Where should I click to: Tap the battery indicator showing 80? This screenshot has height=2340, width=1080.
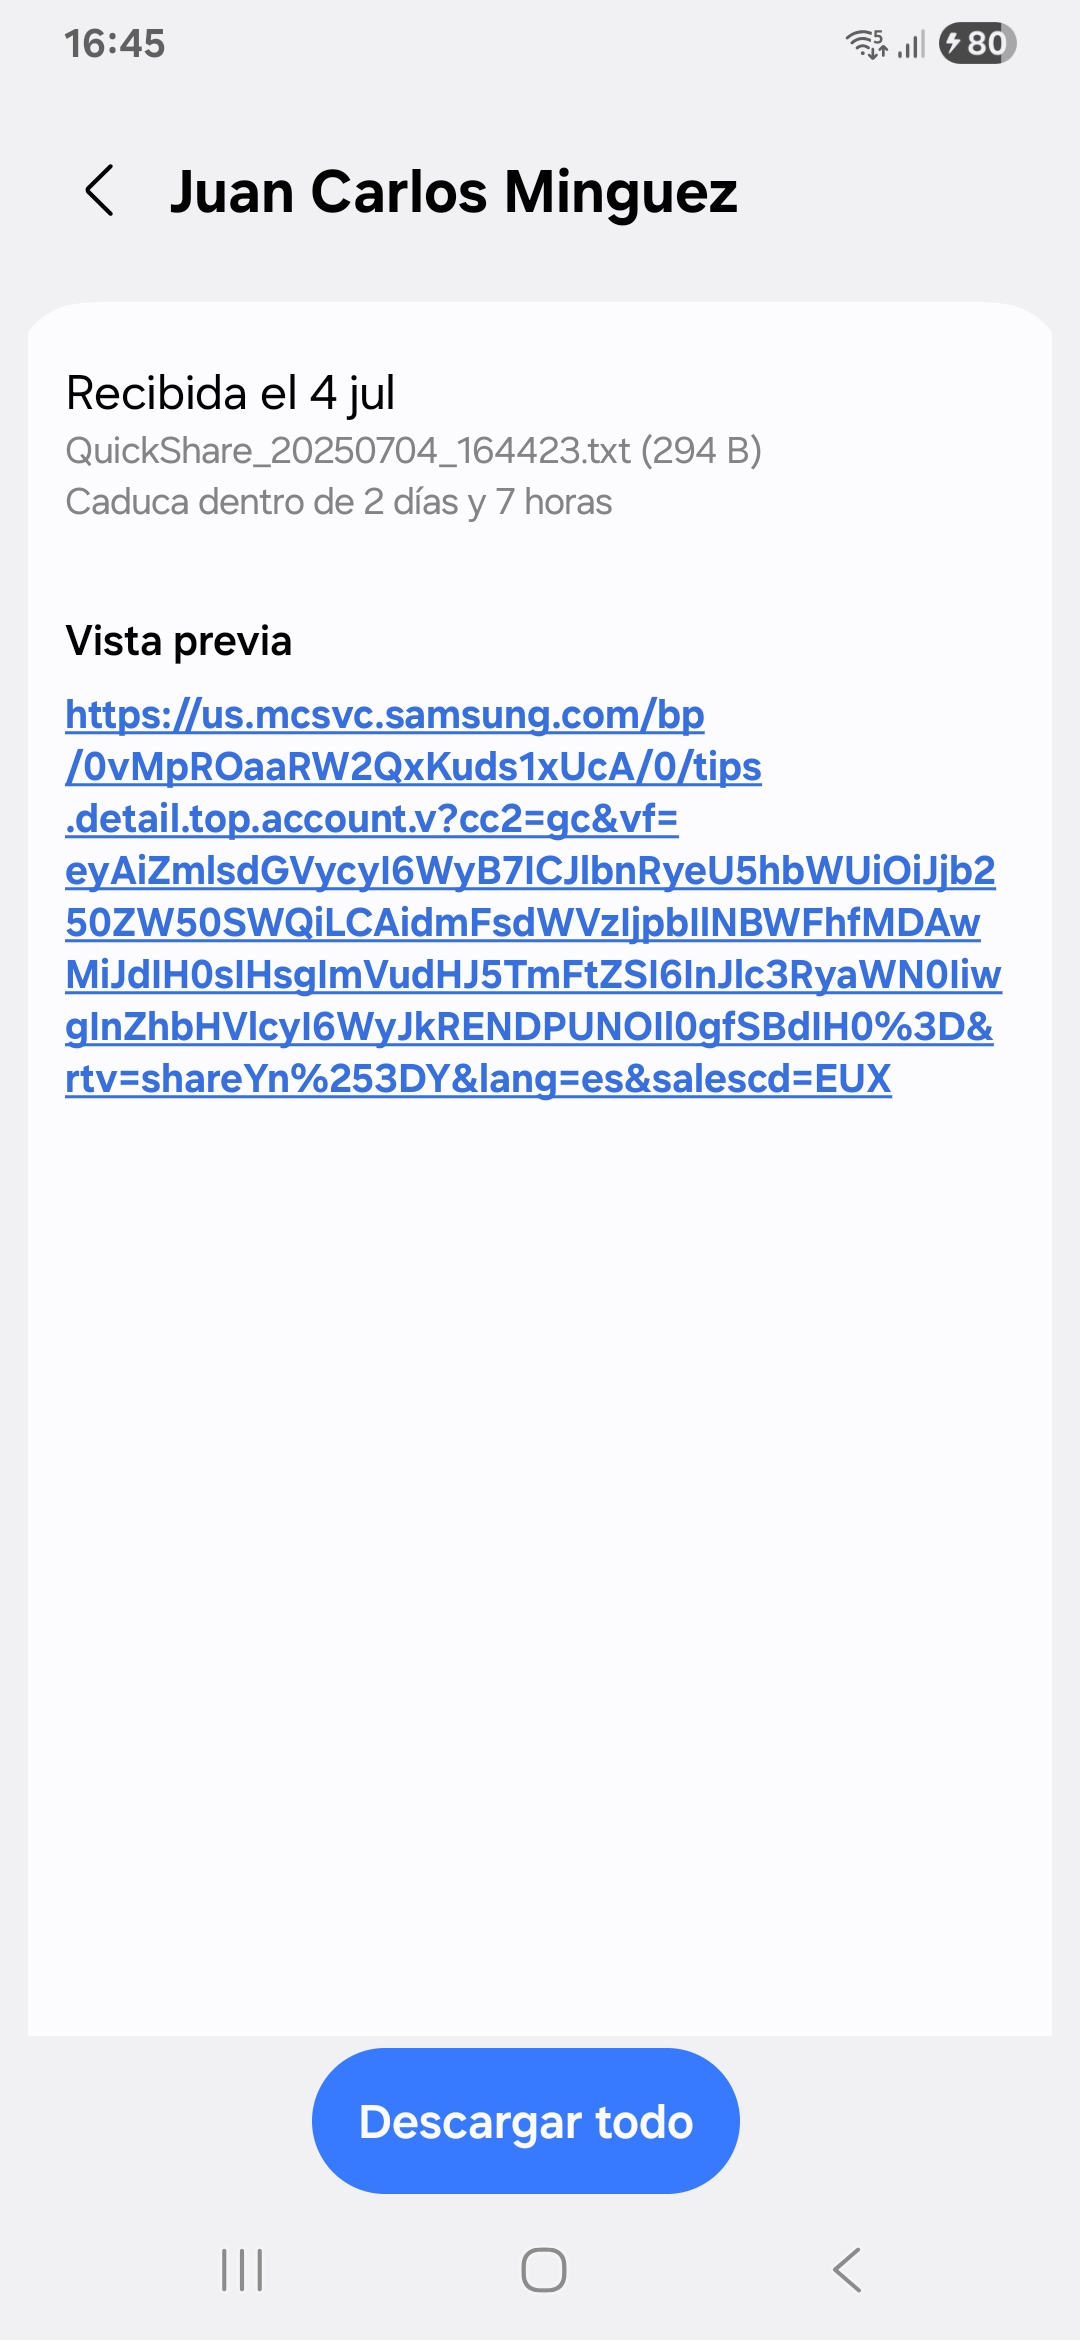[977, 43]
